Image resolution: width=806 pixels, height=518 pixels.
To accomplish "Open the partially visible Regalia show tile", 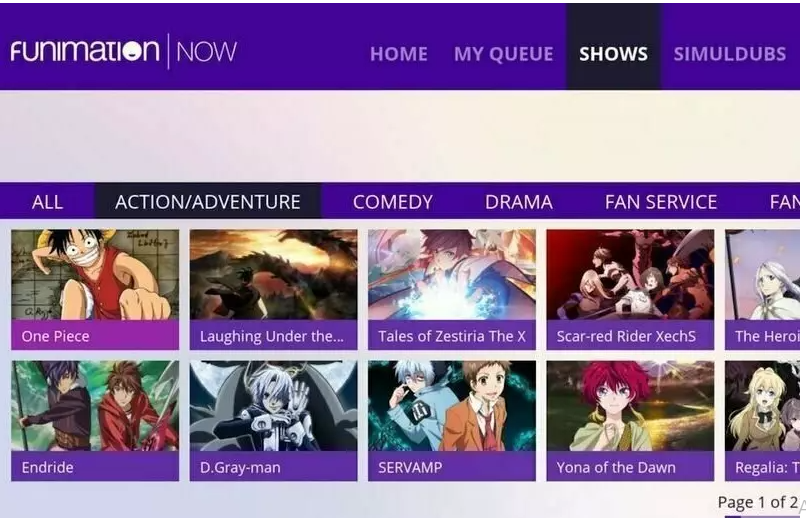I will pyautogui.click(x=762, y=421).
